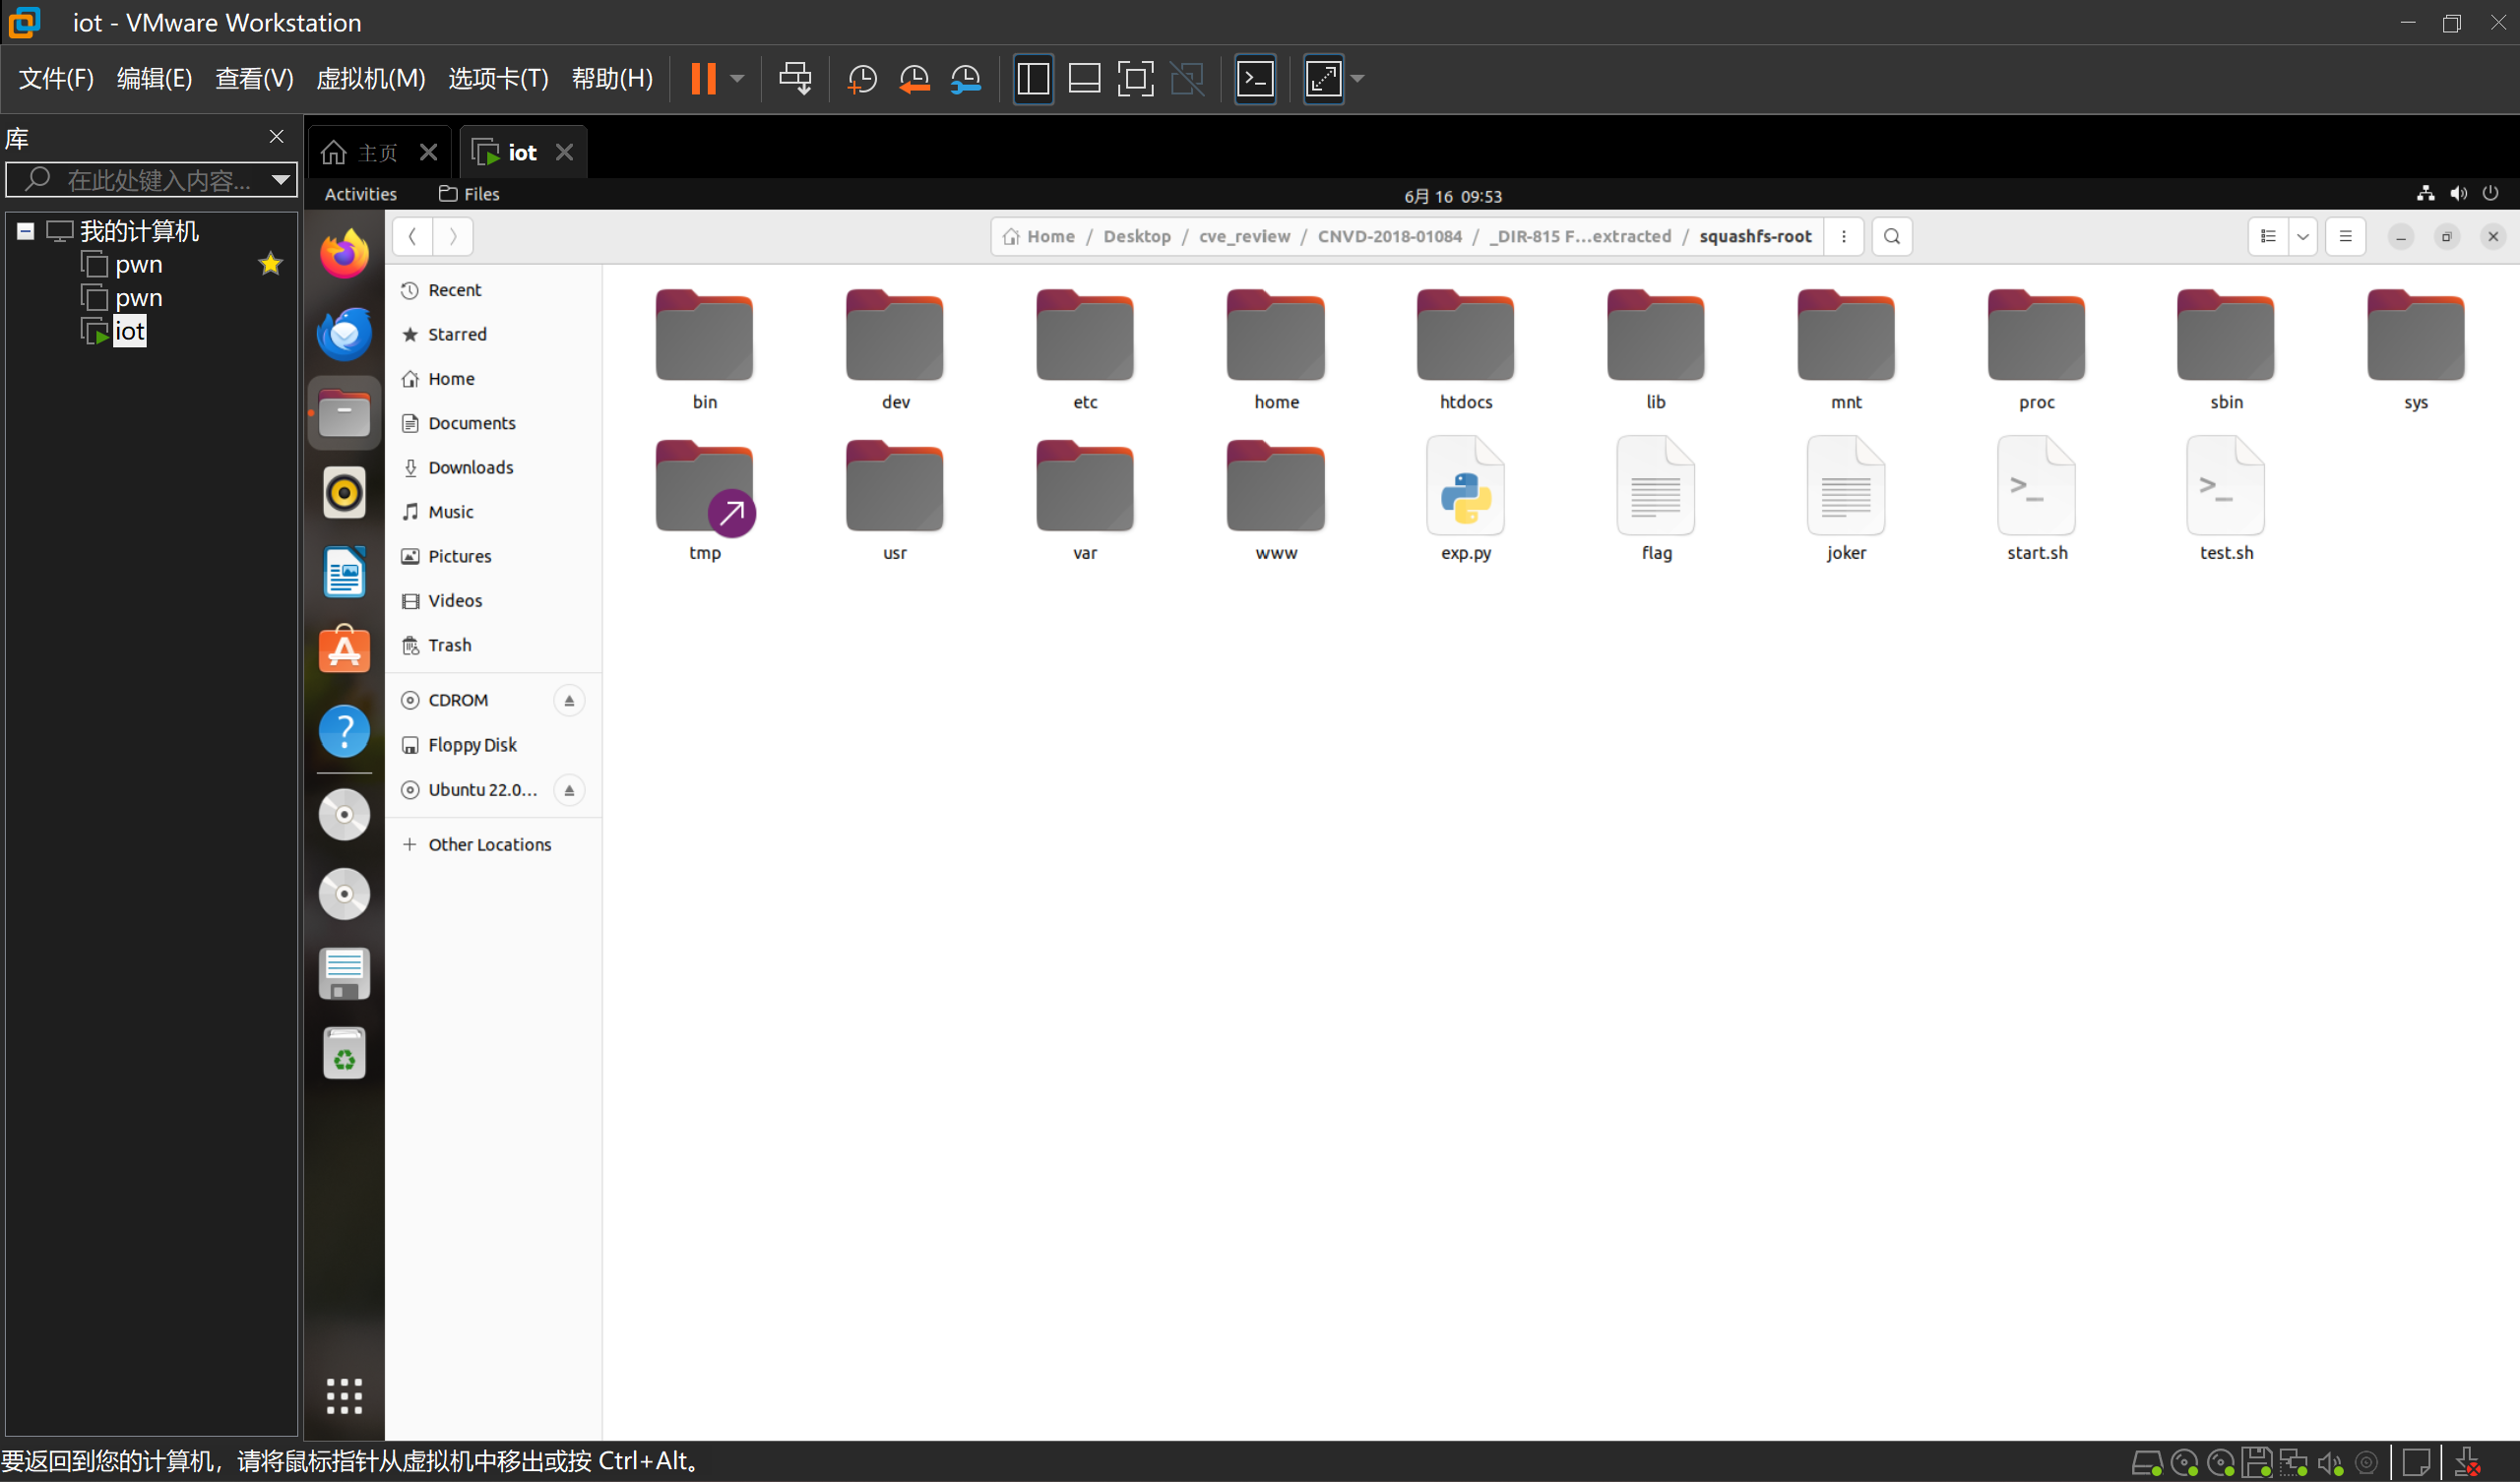Focus the library search field

click(150, 180)
